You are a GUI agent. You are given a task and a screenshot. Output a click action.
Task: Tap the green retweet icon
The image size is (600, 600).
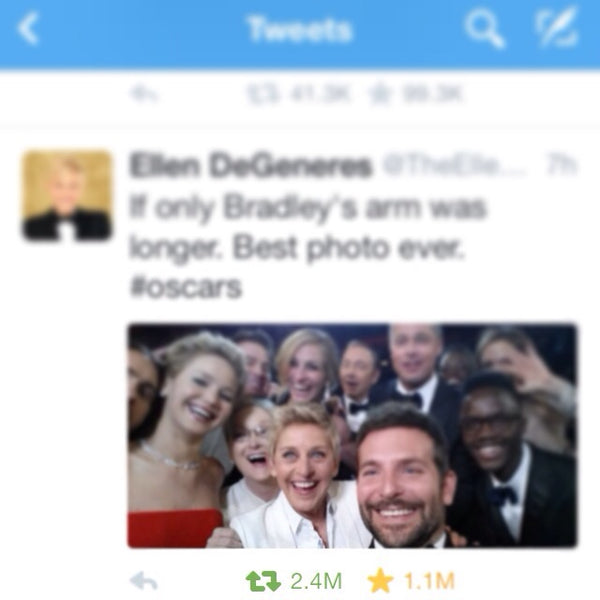(x=263, y=581)
